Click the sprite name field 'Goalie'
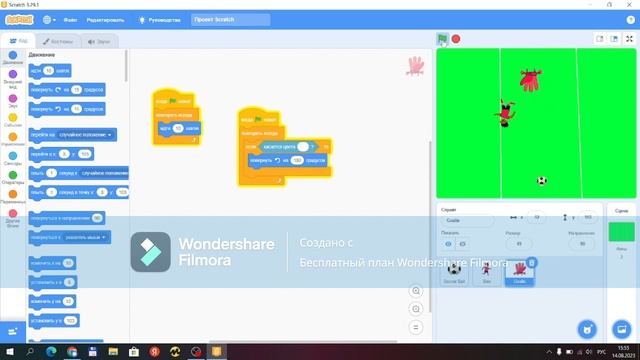 point(467,220)
